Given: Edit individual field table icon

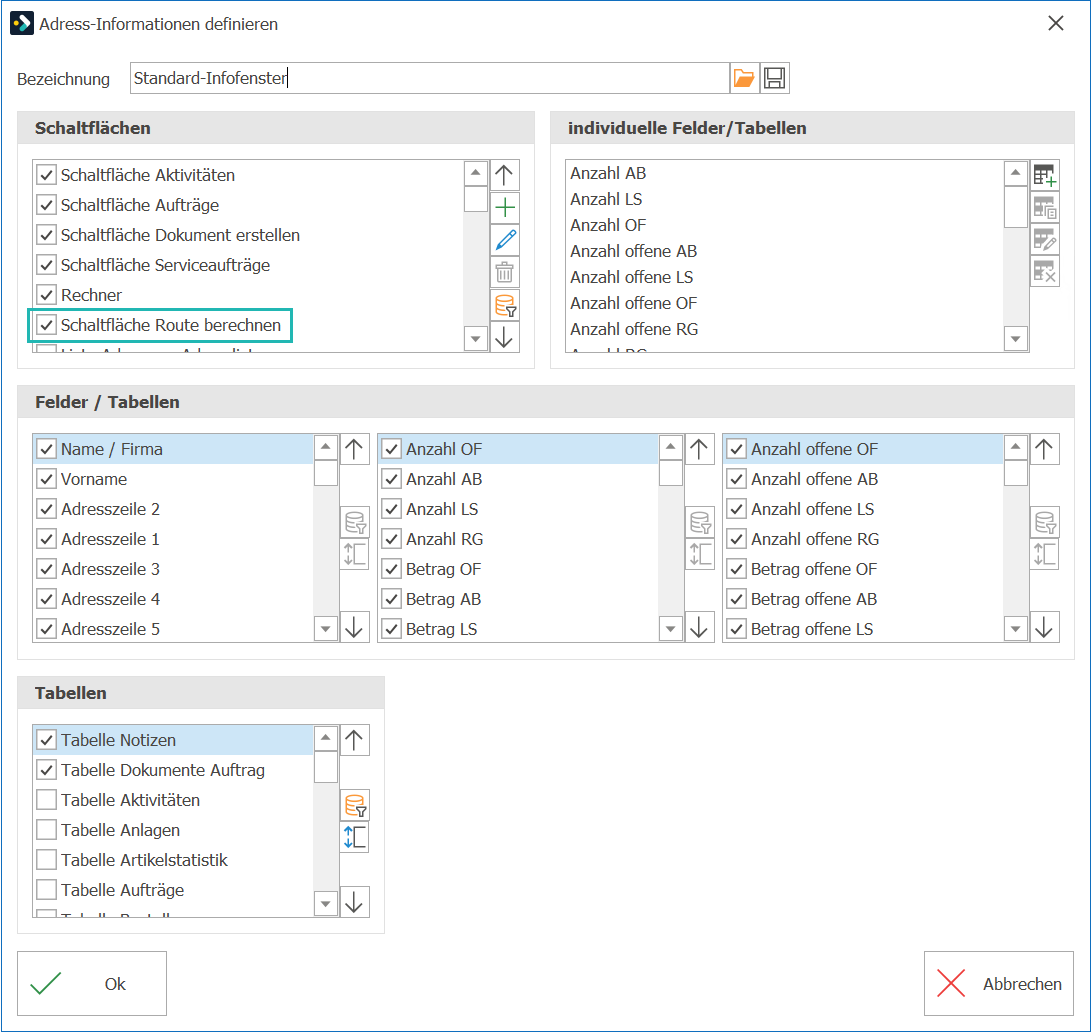Looking at the screenshot, I should (x=1045, y=240).
